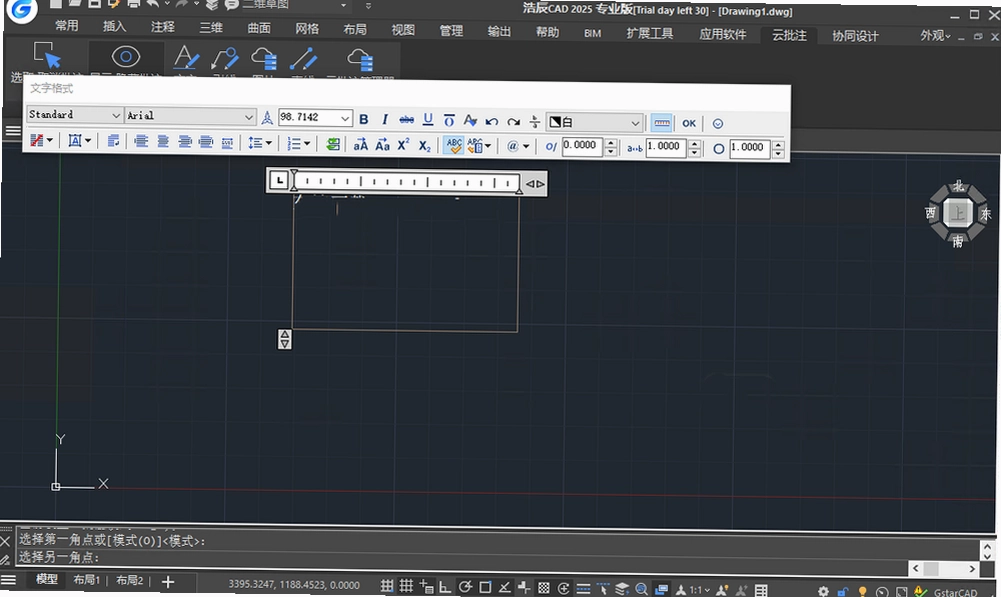Toggle italic formatting in text format bar
This screenshot has width=1001, height=597.
[384, 119]
